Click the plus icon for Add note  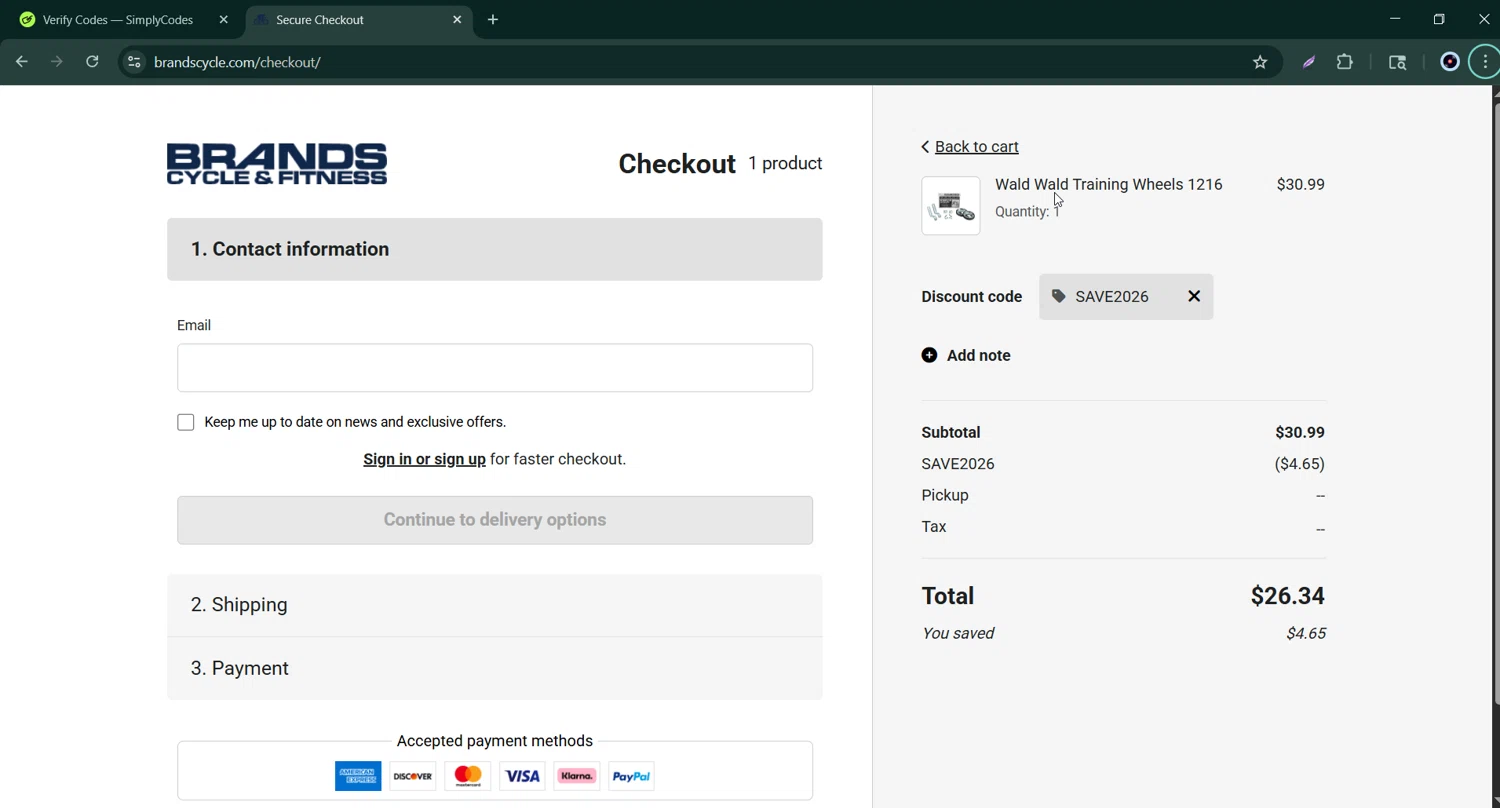(929, 355)
